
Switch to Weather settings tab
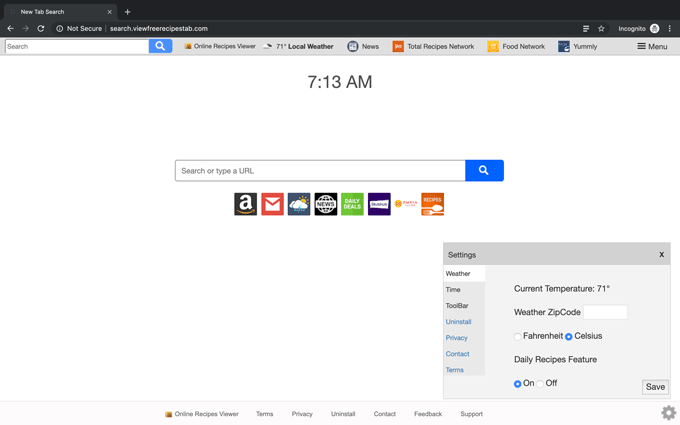[464, 274]
